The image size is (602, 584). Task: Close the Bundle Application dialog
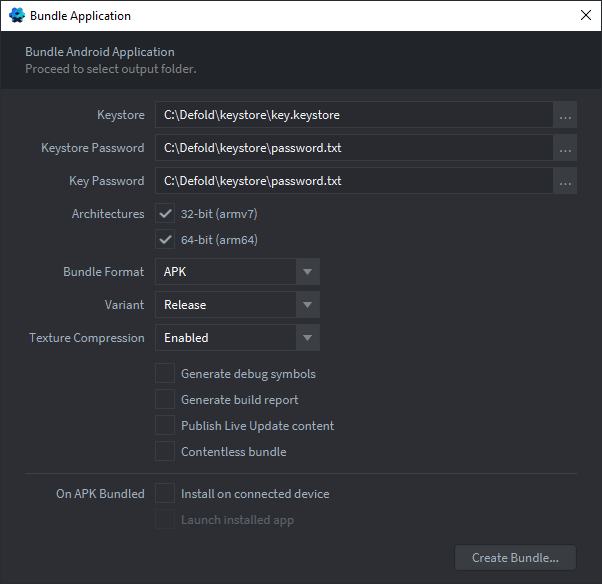pos(585,15)
